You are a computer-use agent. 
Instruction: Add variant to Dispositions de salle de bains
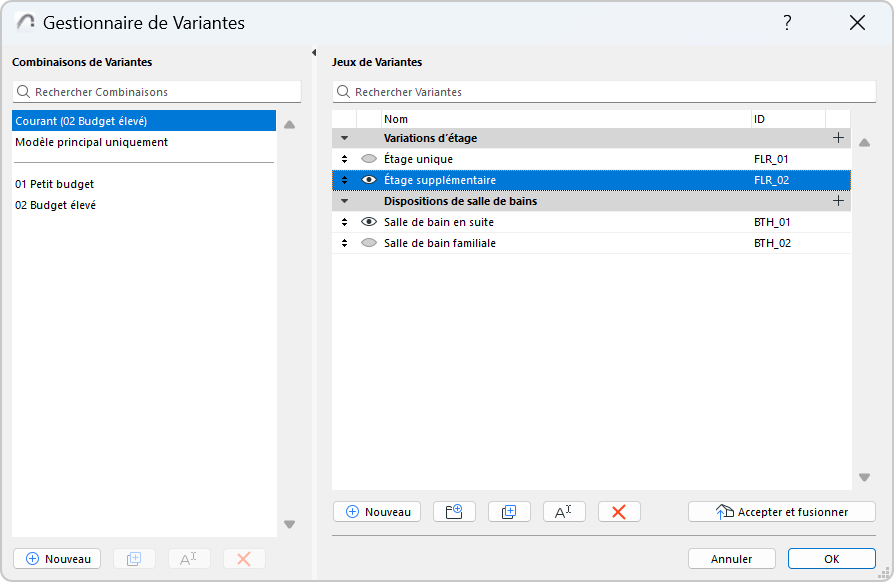pyautogui.click(x=838, y=201)
